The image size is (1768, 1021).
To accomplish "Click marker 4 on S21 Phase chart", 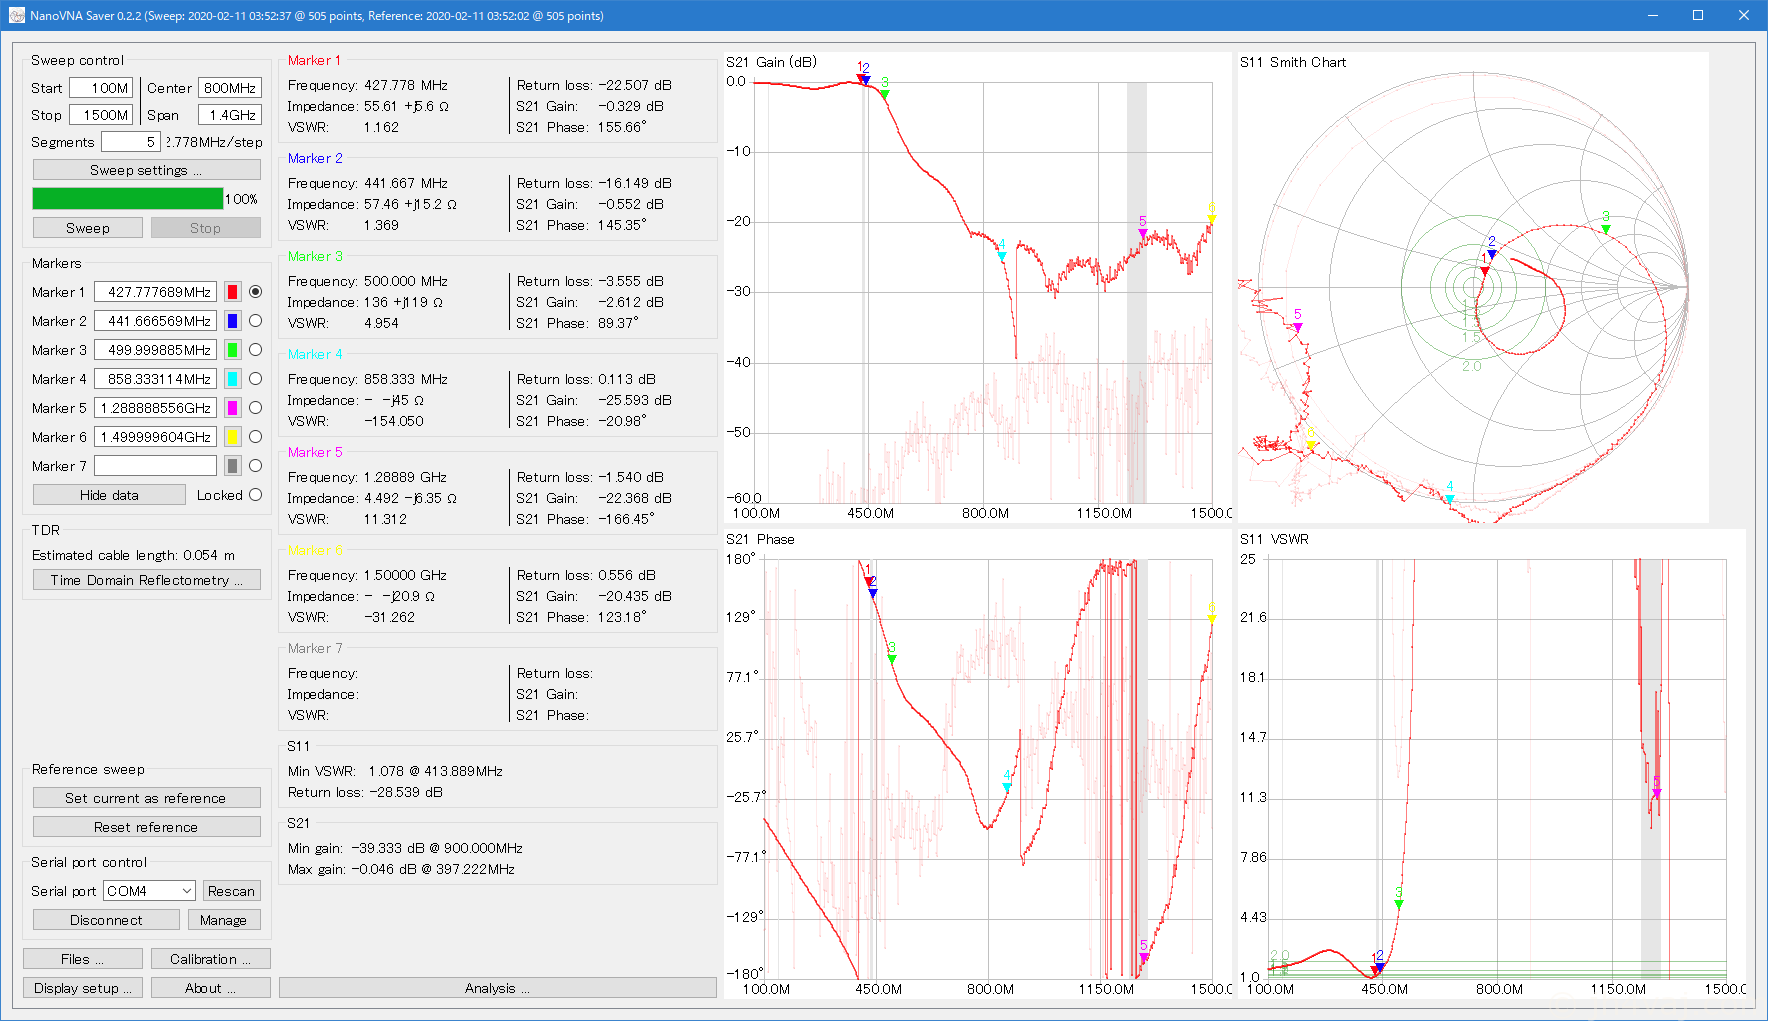I will pos(1007,787).
